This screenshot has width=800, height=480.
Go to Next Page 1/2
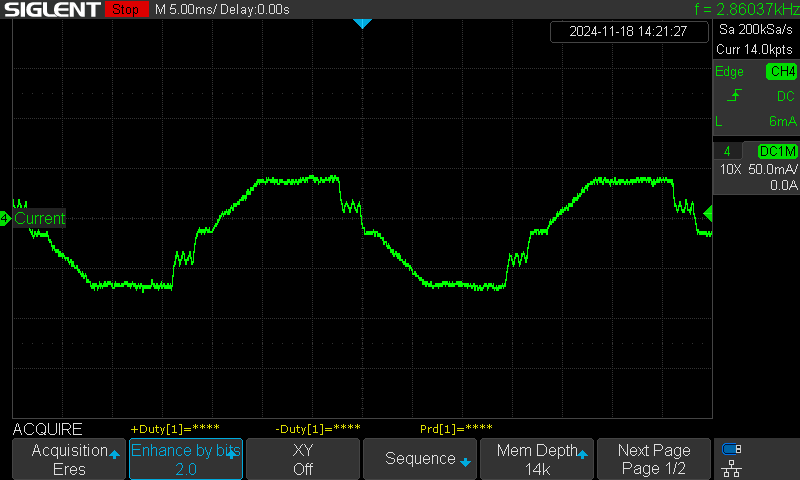[654, 459]
